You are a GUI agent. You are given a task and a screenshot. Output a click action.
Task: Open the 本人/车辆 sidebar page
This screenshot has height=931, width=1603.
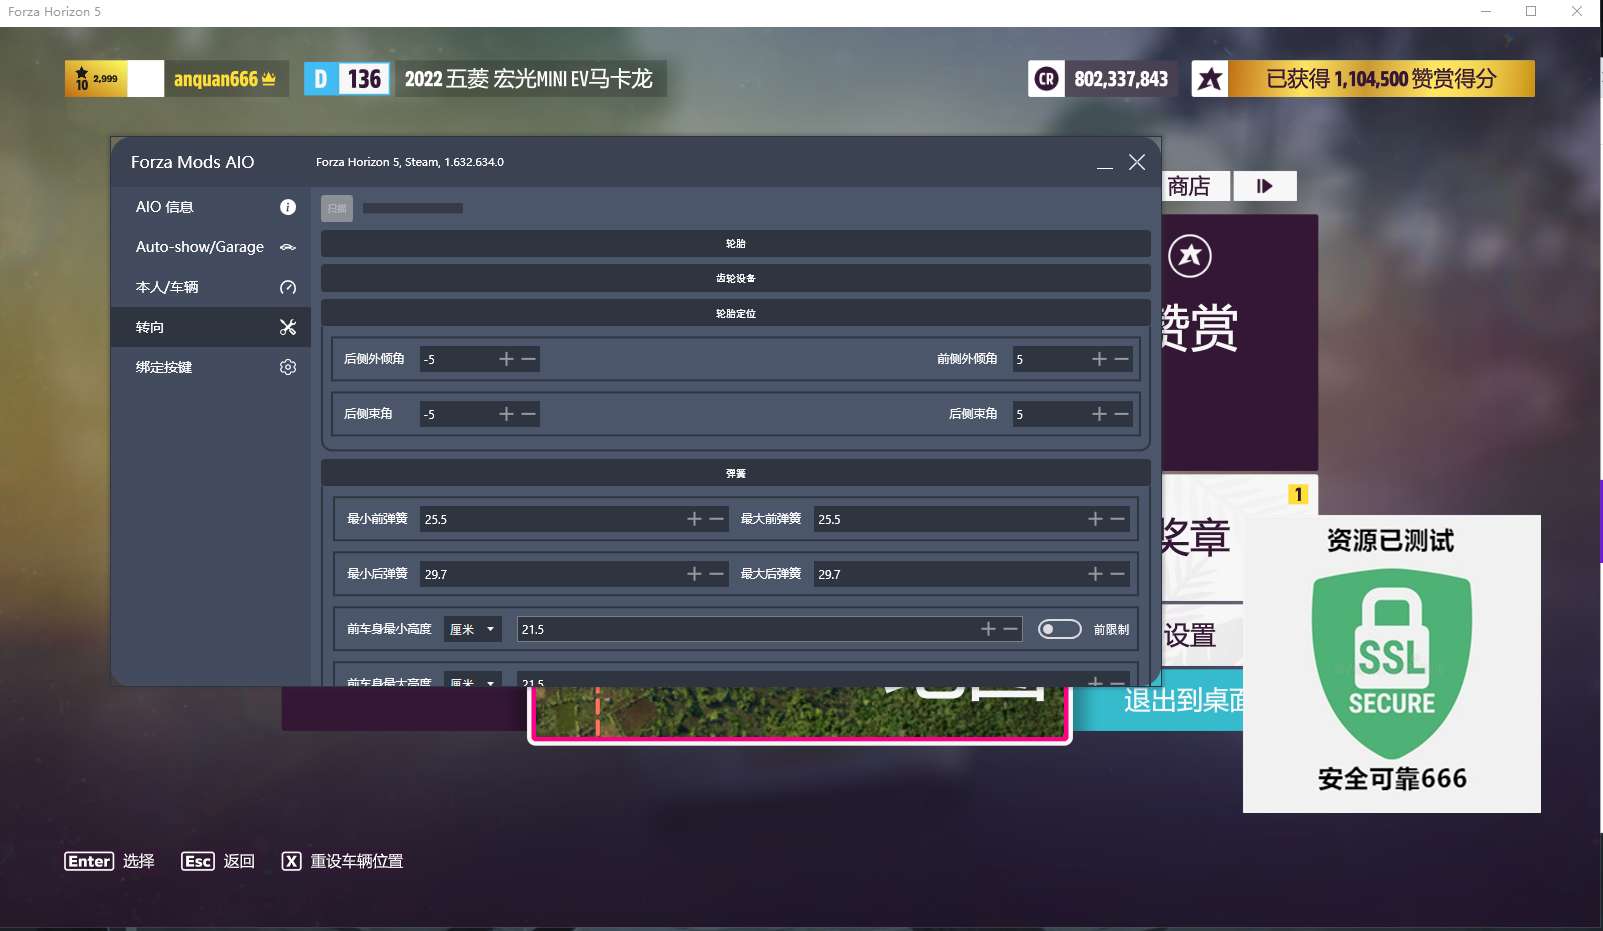tap(211, 287)
